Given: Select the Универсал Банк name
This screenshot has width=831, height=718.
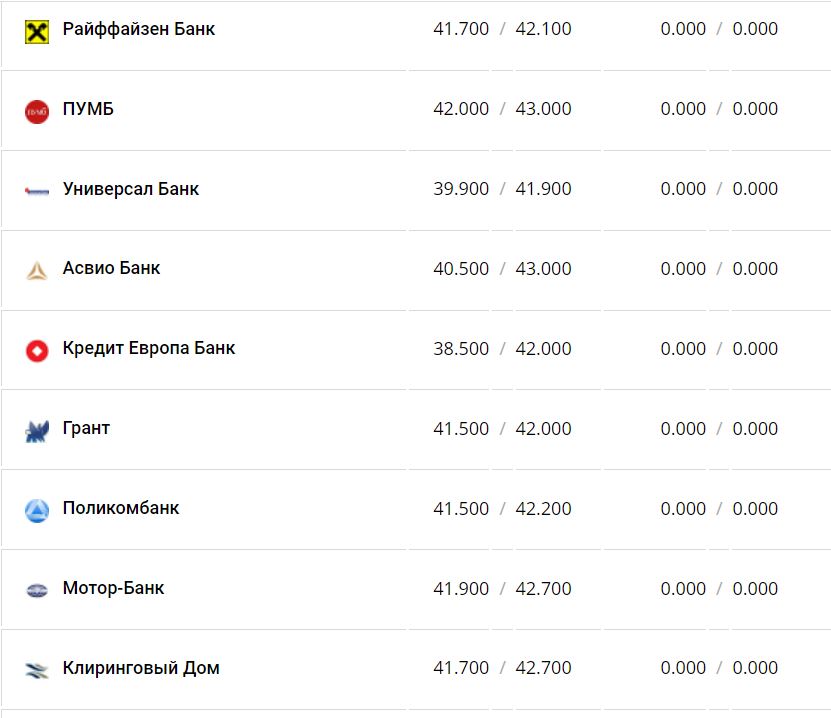Looking at the screenshot, I should click(130, 189).
